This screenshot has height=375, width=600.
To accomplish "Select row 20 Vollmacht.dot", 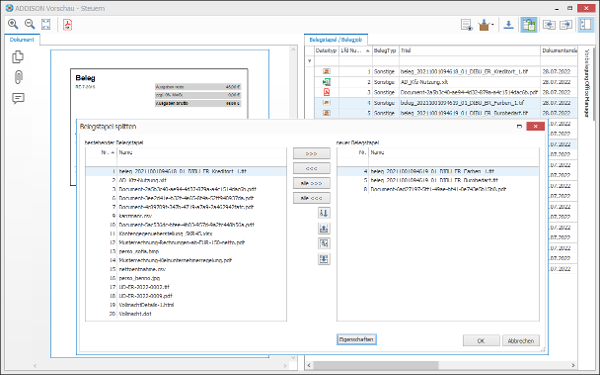I will pyautogui.click(x=186, y=314).
